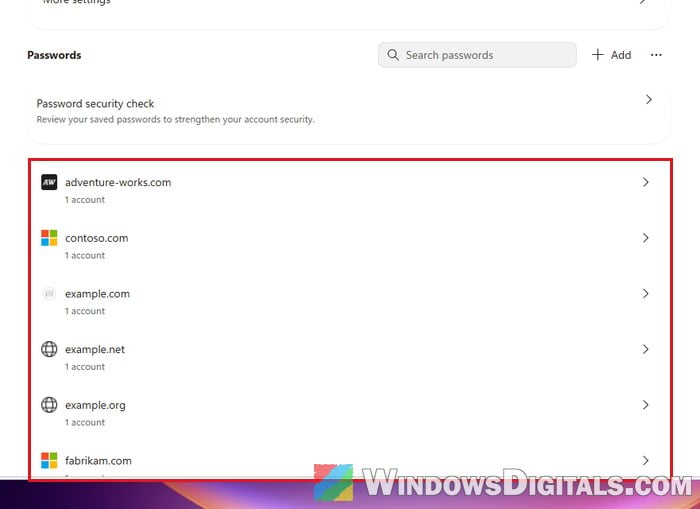The height and width of the screenshot is (509, 700).
Task: Expand the fabrikam.com entry chevron
Action: click(x=646, y=460)
